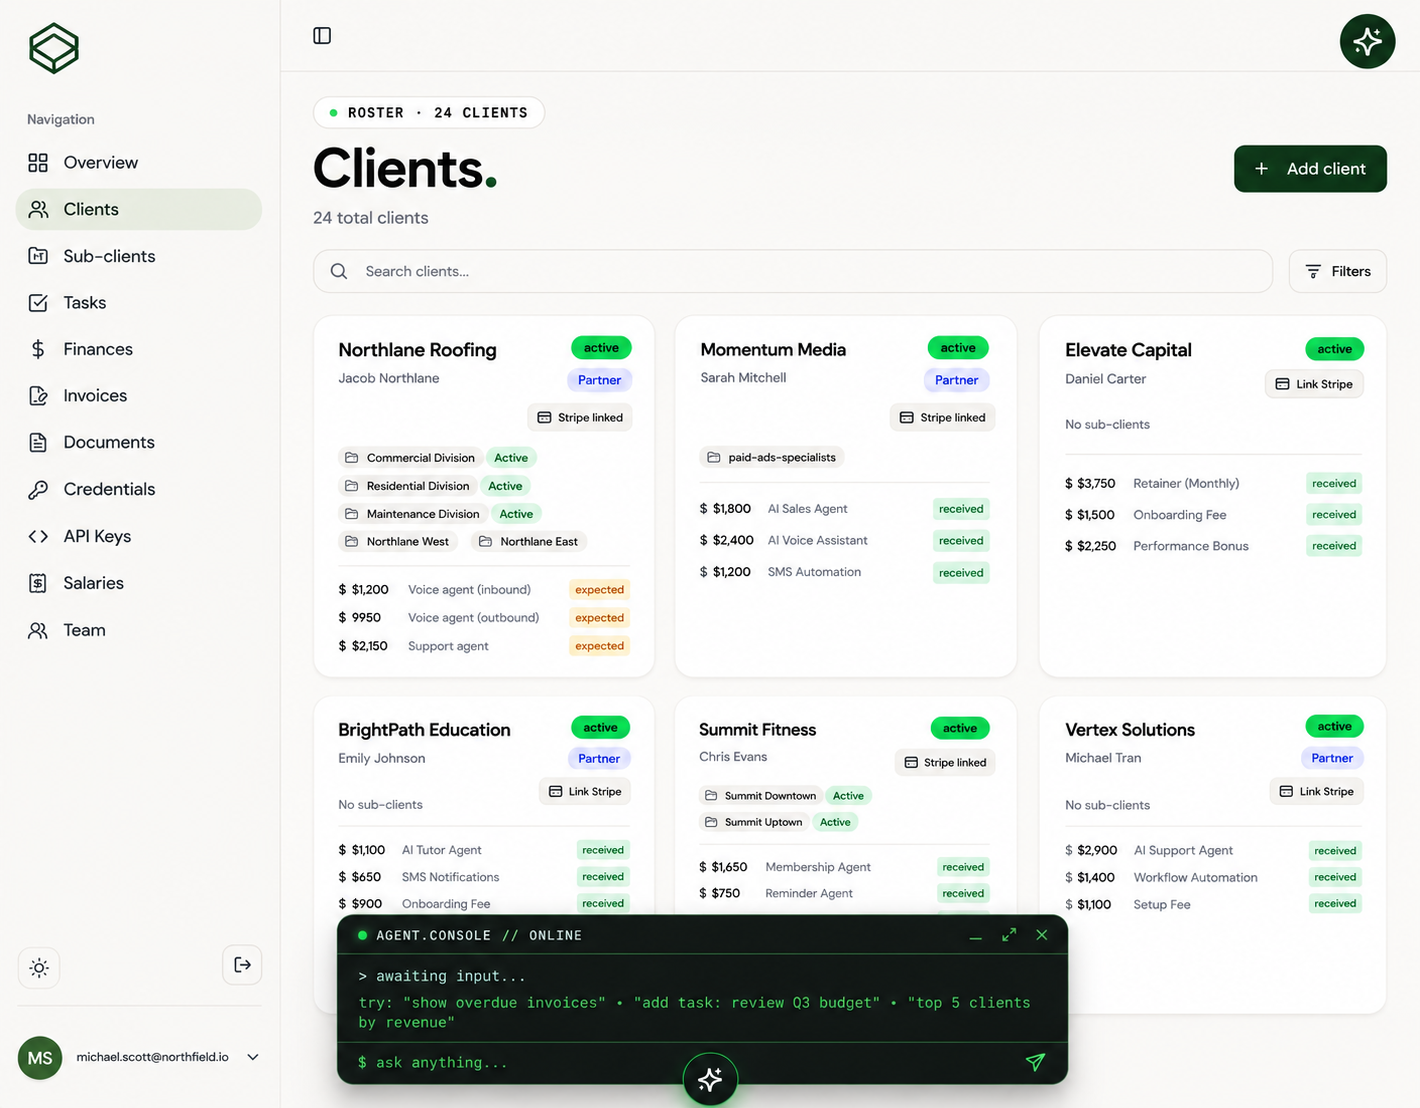Open the AI sparkle assistant at top right

[x=1367, y=41]
